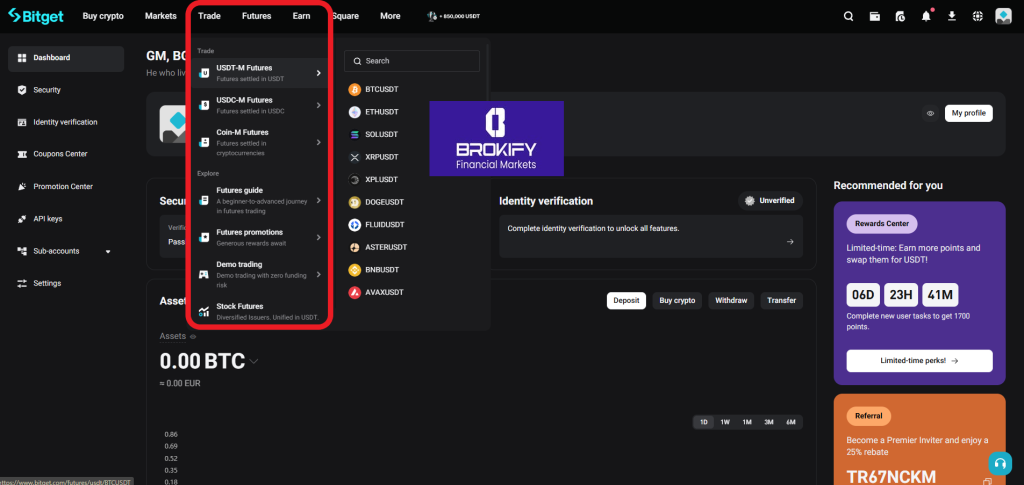Open the headset support chat button
This screenshot has width=1024, height=485.
point(999,463)
